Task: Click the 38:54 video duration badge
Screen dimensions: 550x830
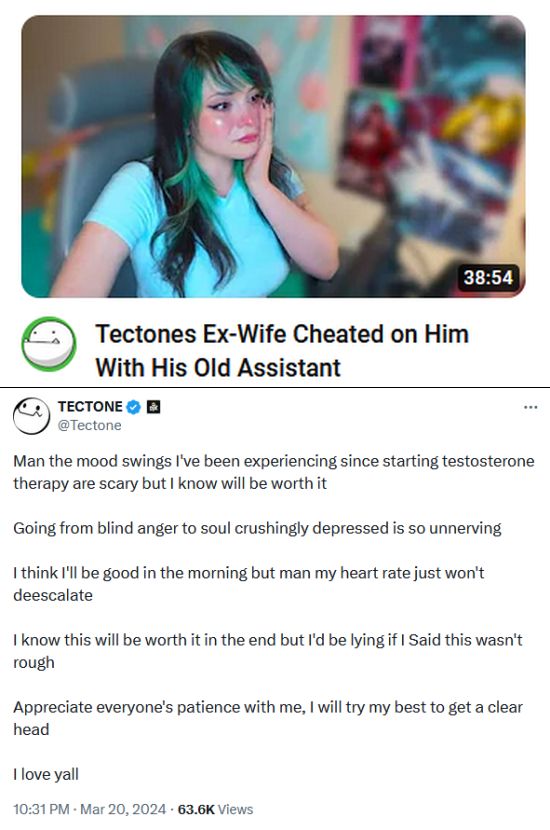Action: click(488, 277)
